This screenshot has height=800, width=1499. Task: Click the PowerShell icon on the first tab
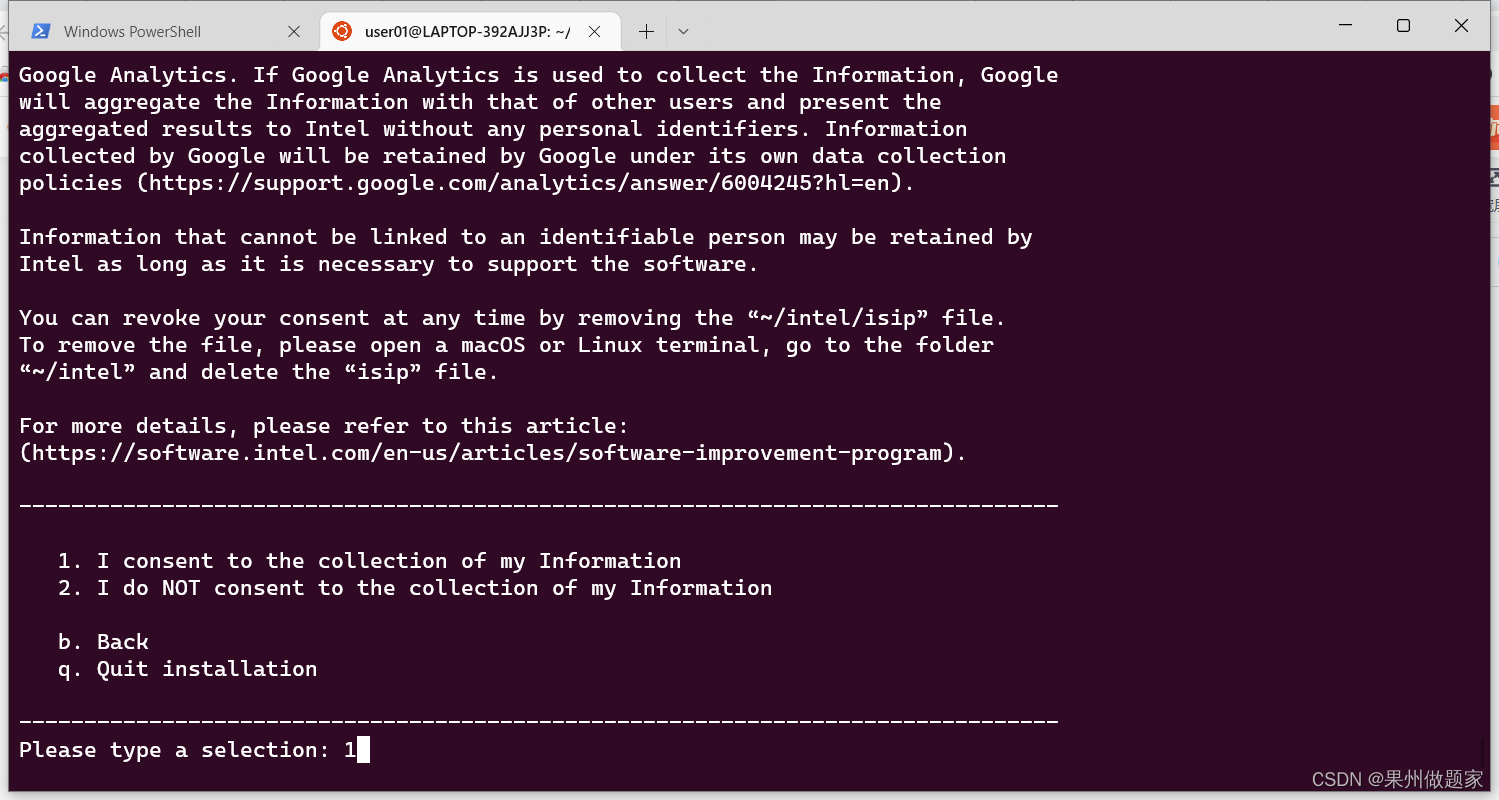(40, 31)
